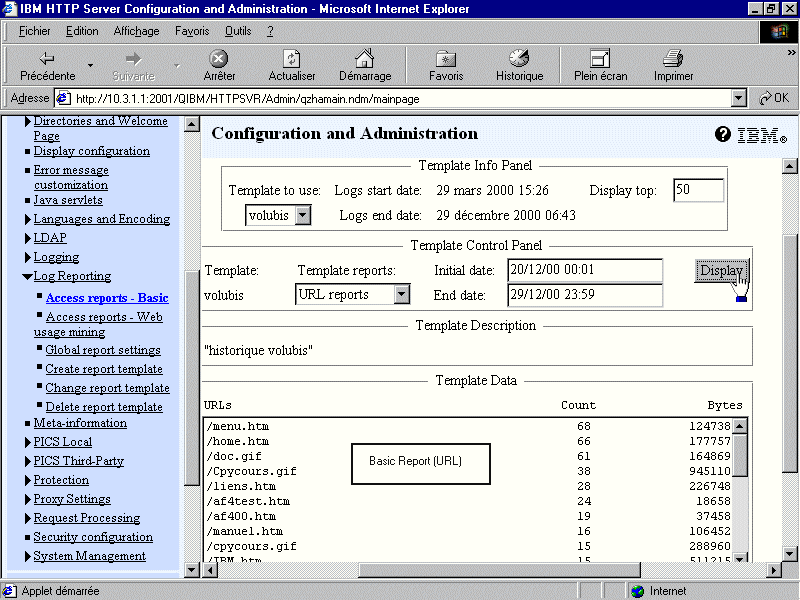Open Change report template link

[108, 388]
